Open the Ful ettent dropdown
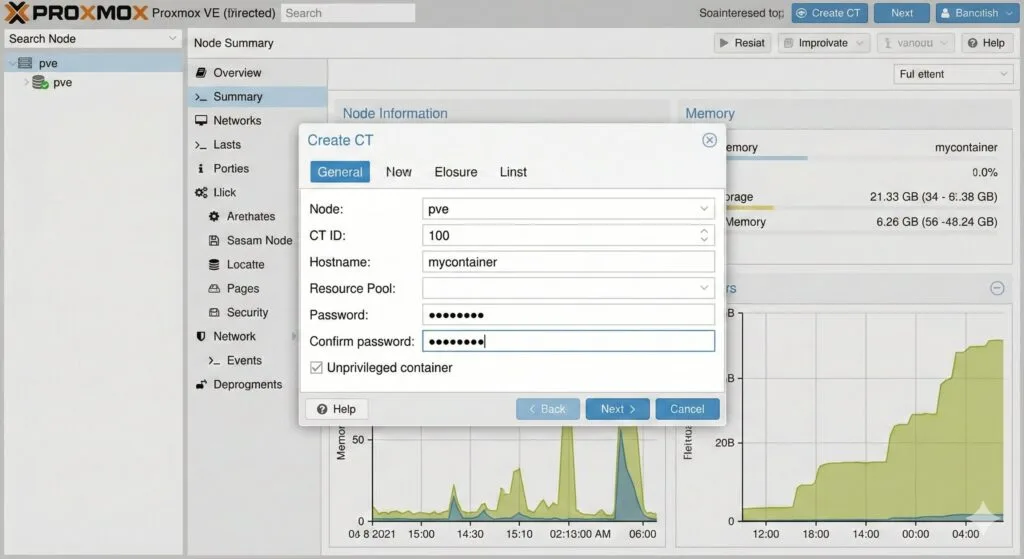The height and width of the screenshot is (559, 1024). click(1003, 74)
